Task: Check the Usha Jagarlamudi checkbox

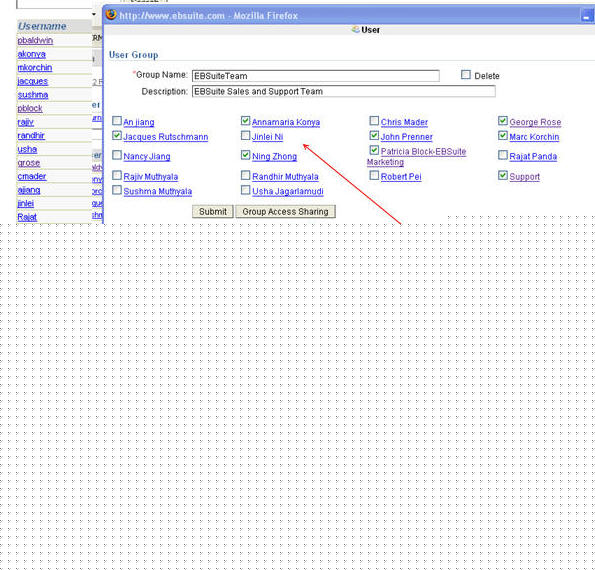Action: [246, 190]
